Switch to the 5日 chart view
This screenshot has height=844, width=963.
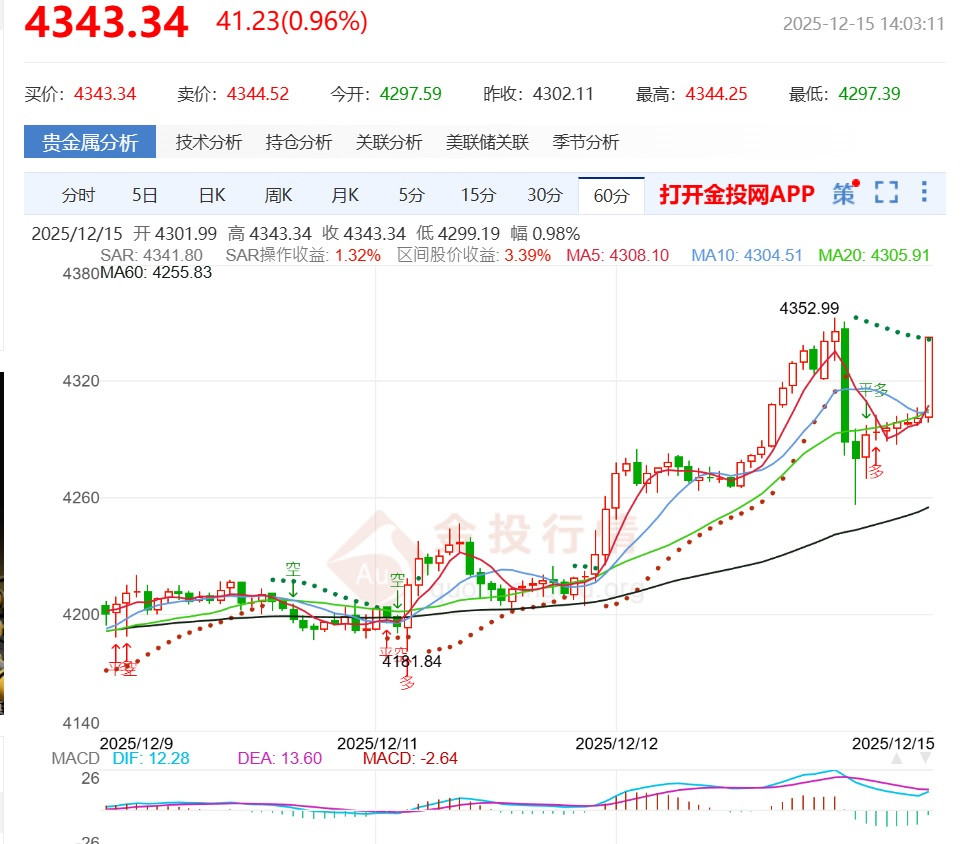click(x=145, y=195)
